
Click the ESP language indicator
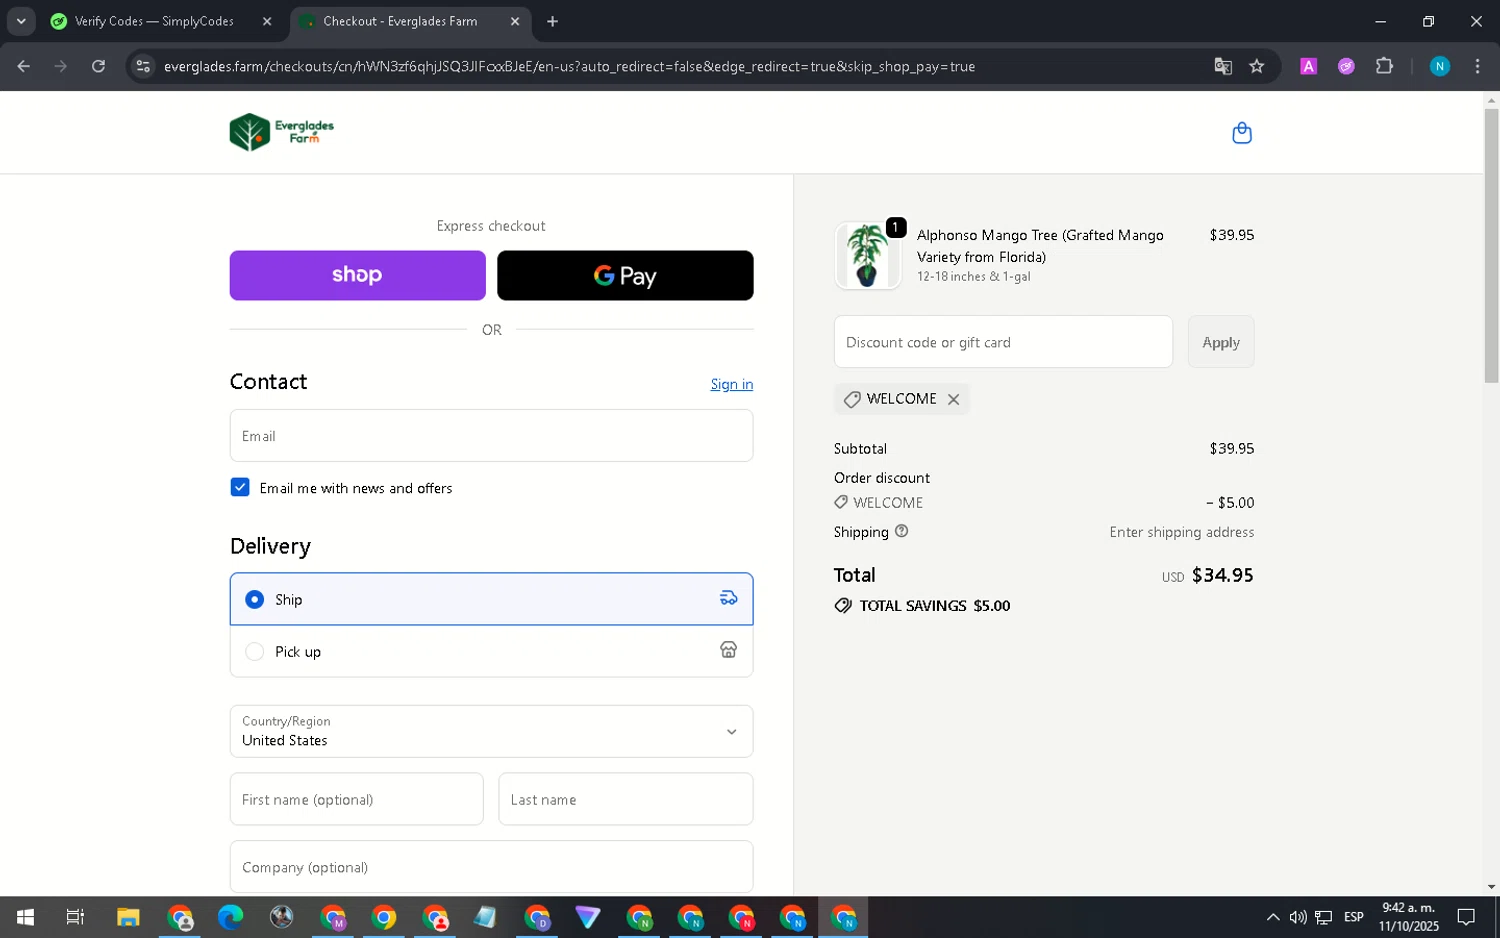click(1354, 917)
